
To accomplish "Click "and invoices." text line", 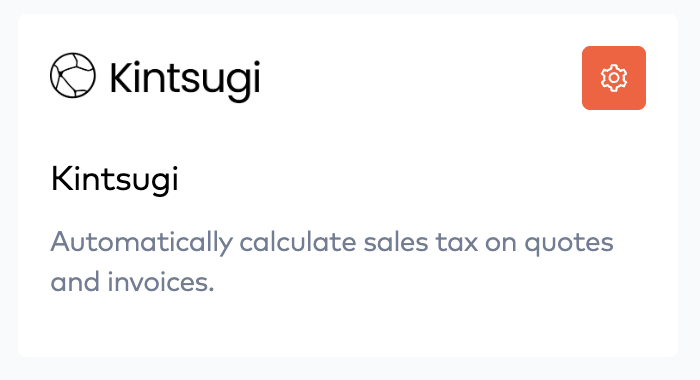I will point(133,282).
